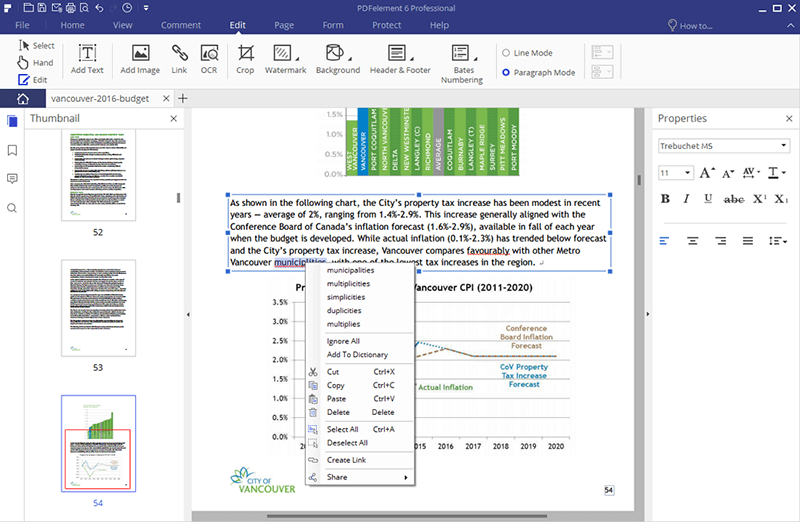Open quick access toolbar customize arrow

pyautogui.click(x=146, y=8)
